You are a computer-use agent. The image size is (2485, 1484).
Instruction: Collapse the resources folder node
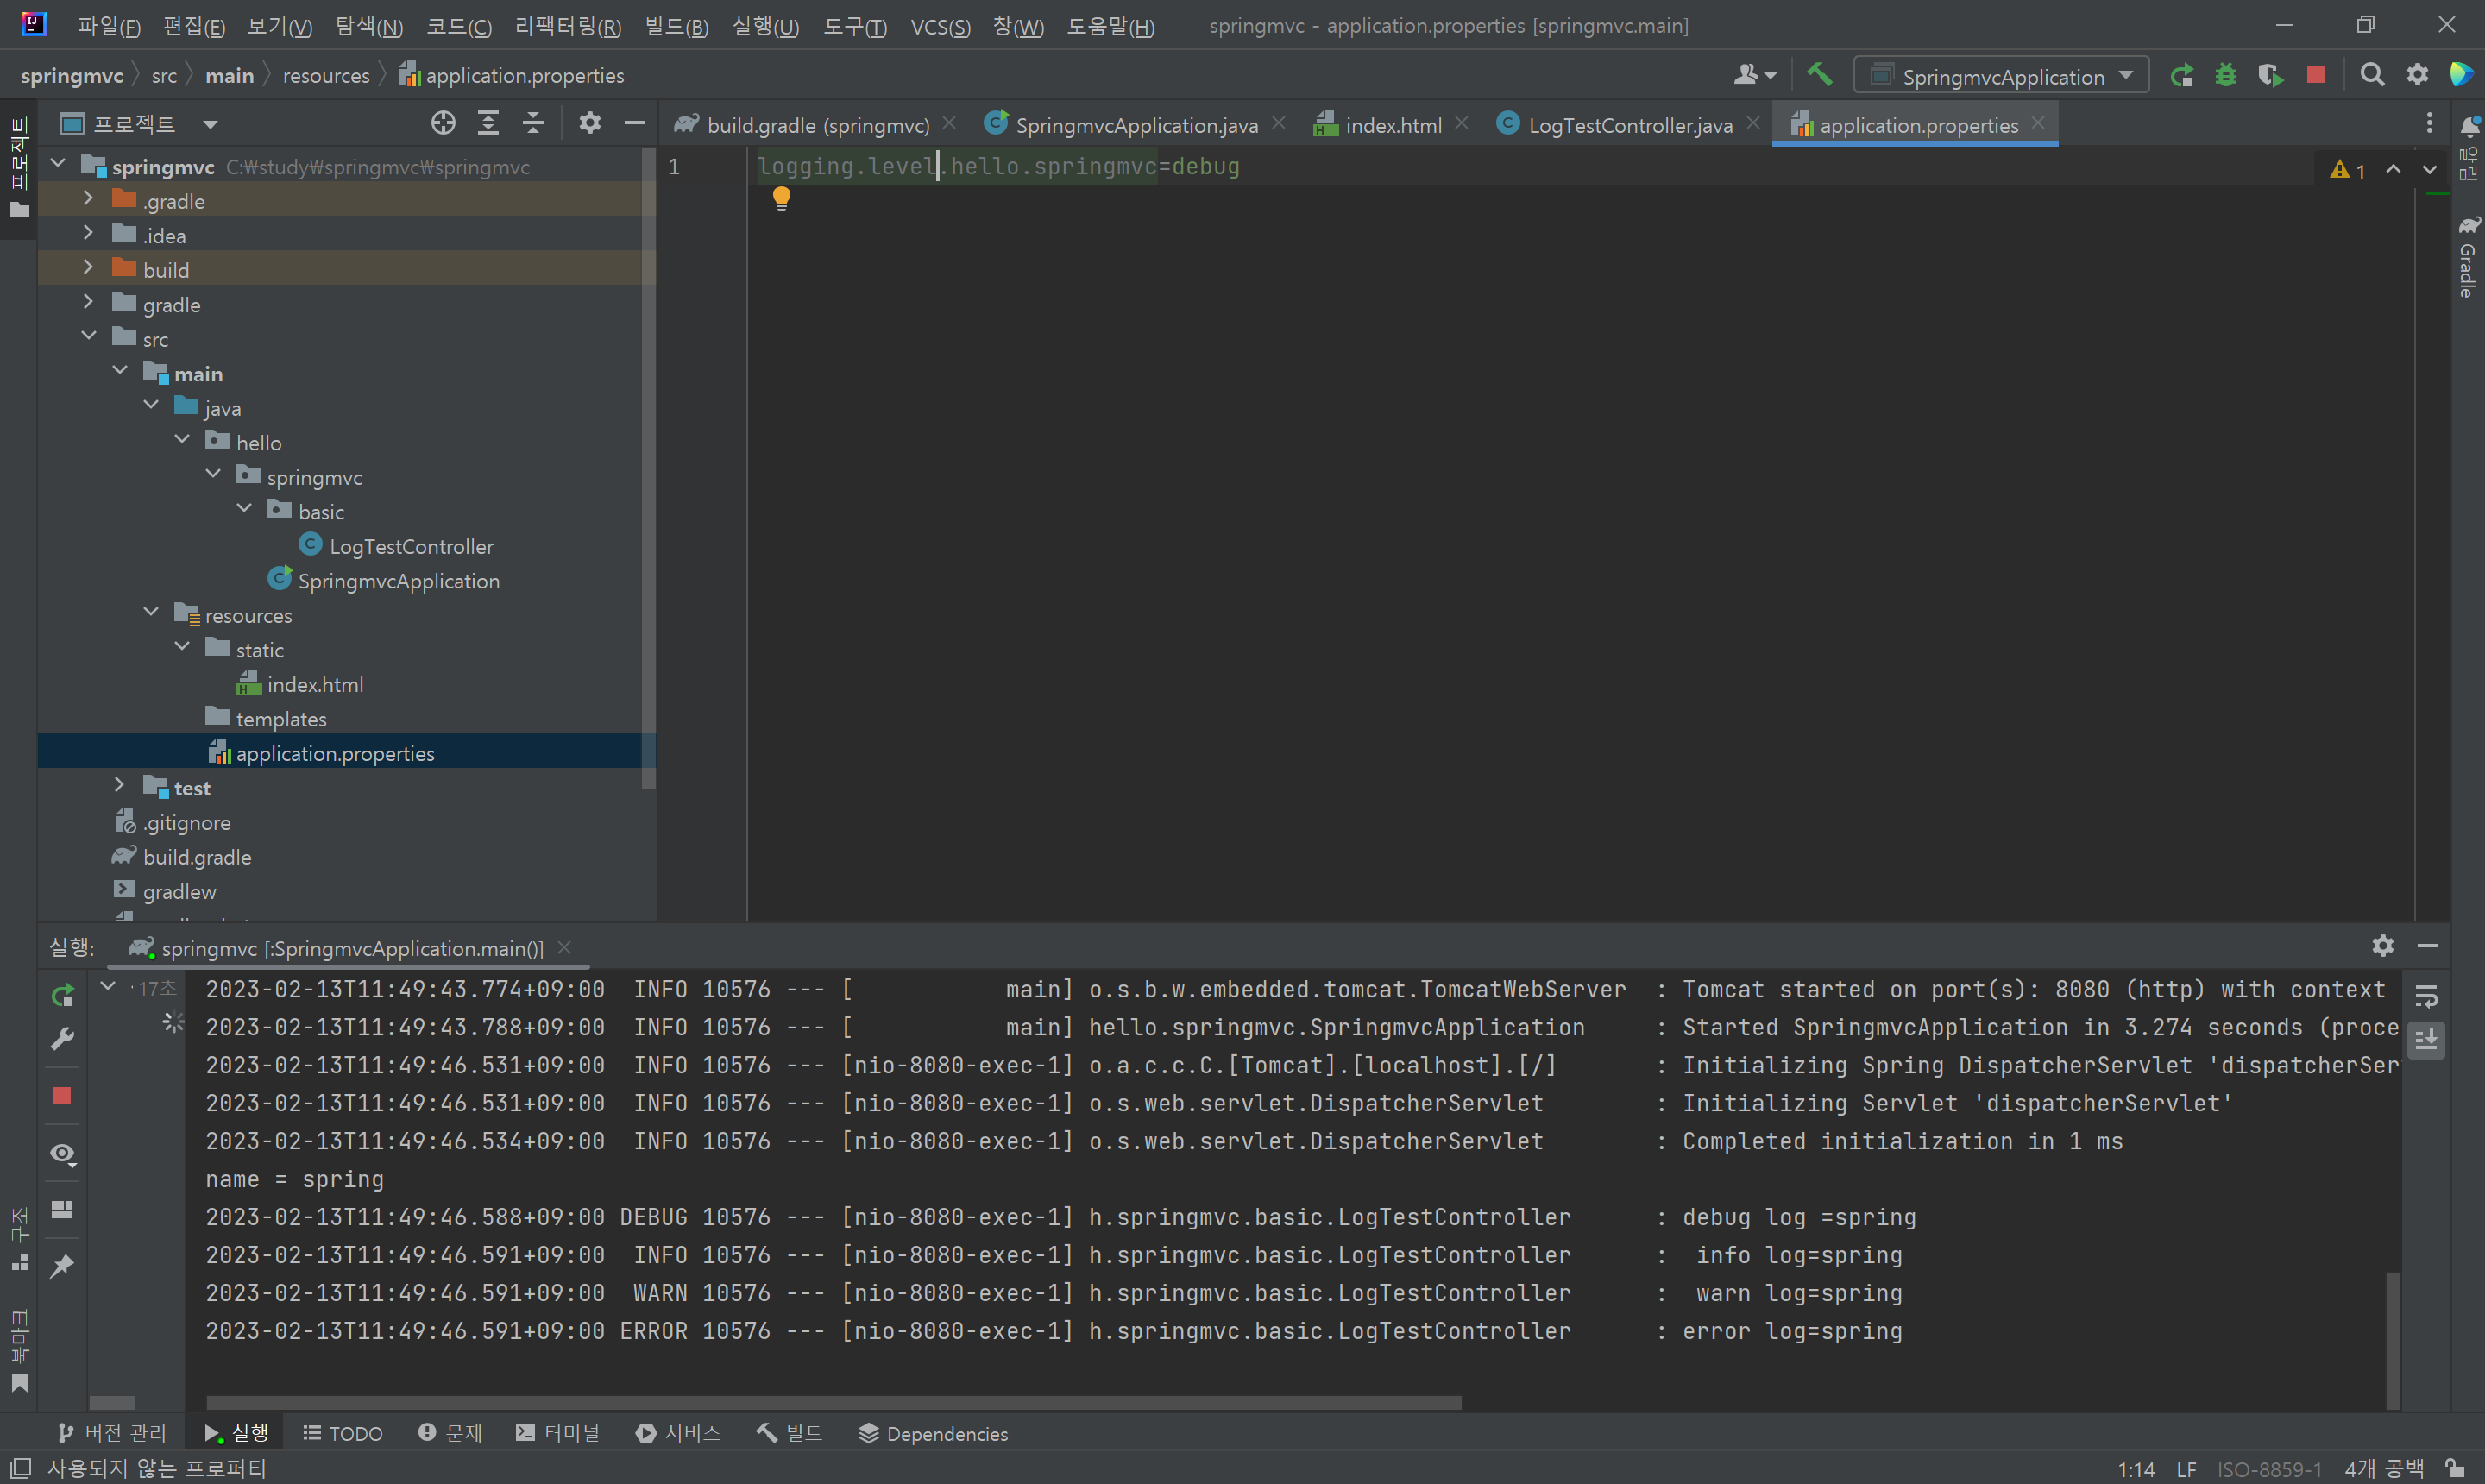[x=151, y=613]
